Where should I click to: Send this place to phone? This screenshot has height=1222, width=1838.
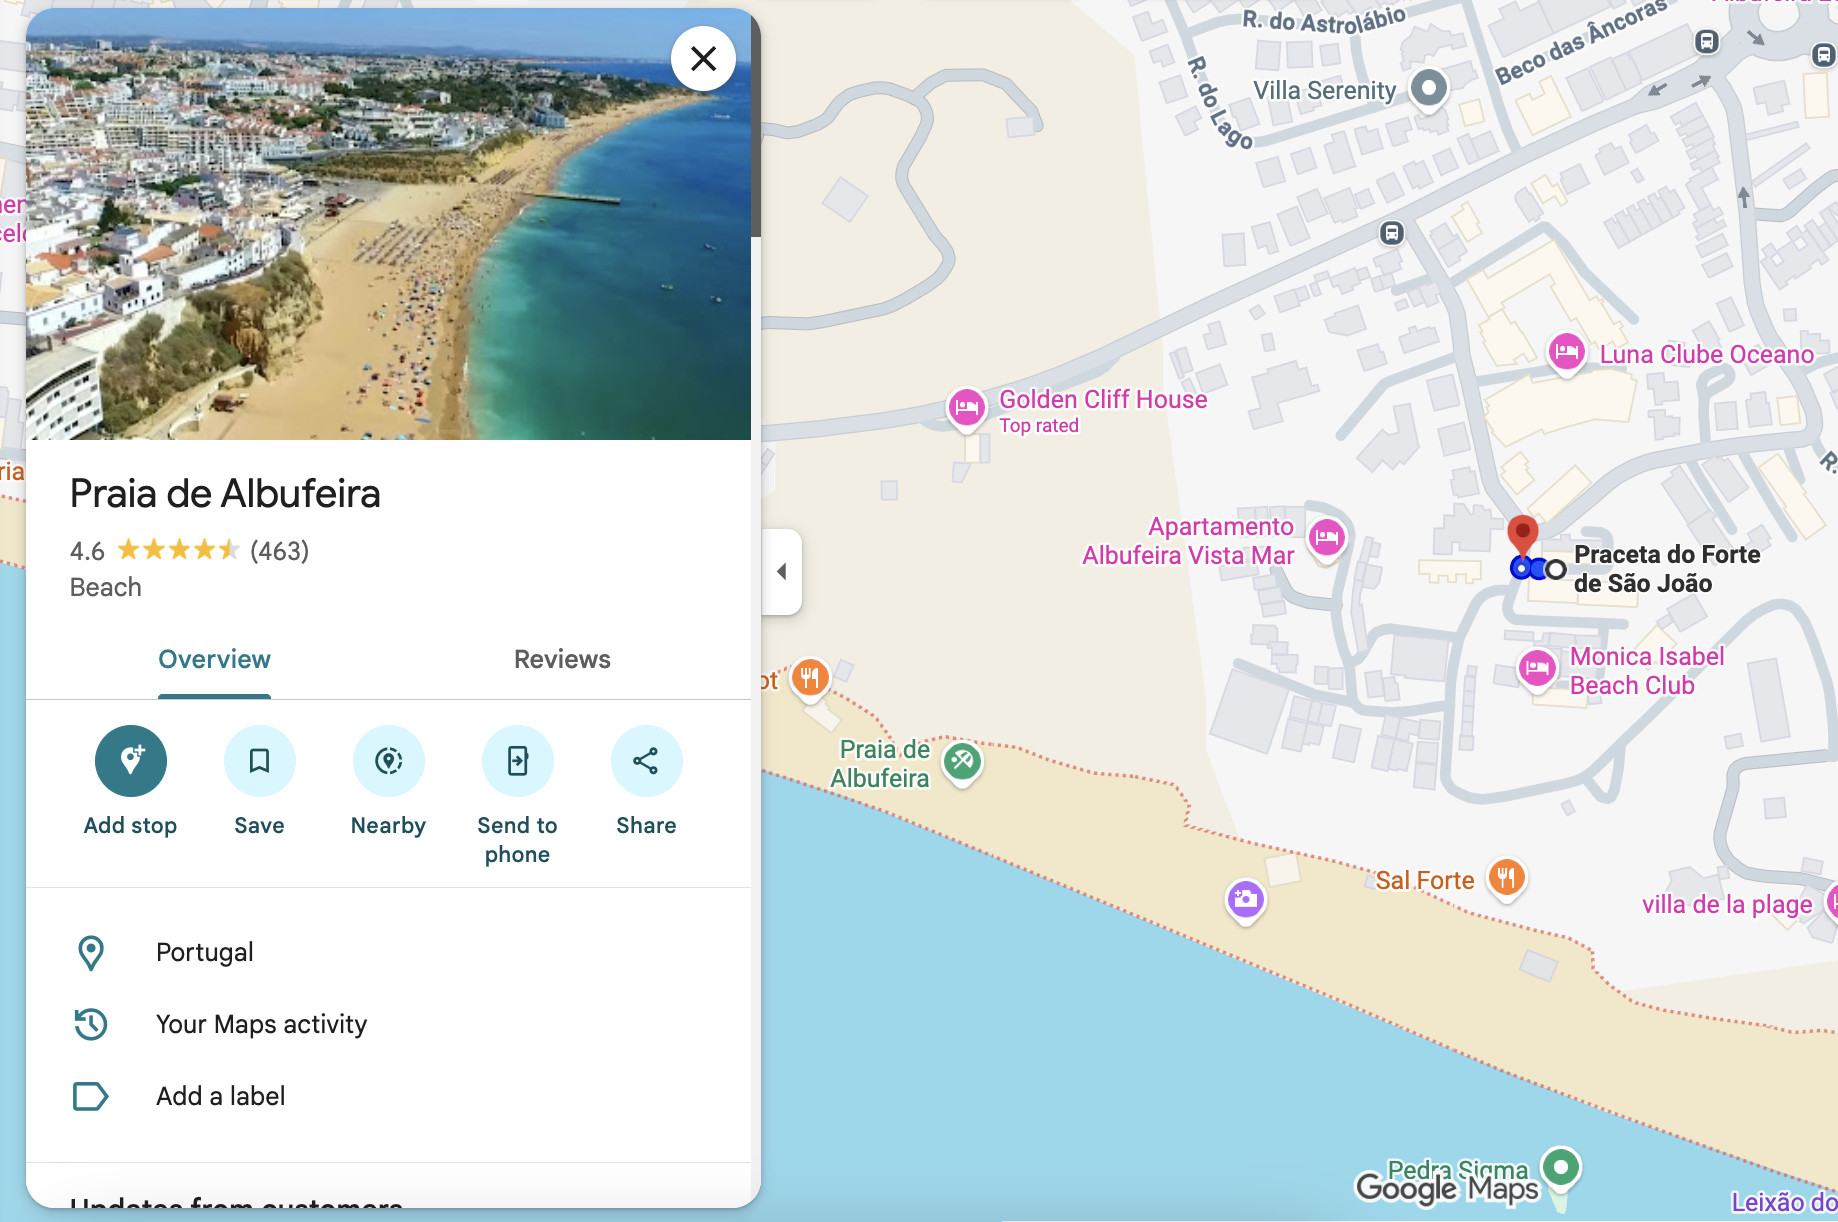tap(517, 761)
